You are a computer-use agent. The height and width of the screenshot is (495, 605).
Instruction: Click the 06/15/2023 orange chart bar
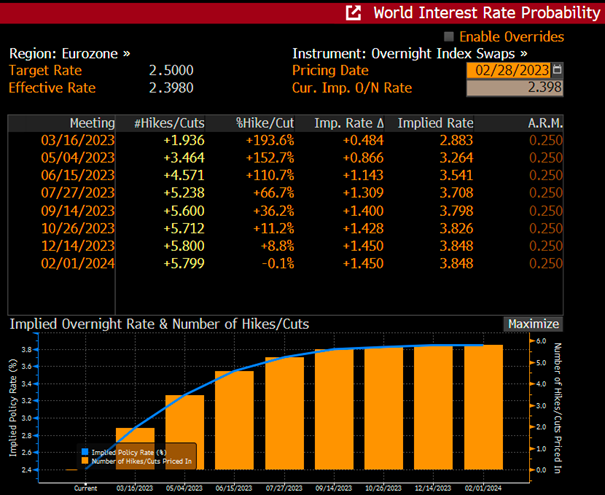tap(234, 420)
